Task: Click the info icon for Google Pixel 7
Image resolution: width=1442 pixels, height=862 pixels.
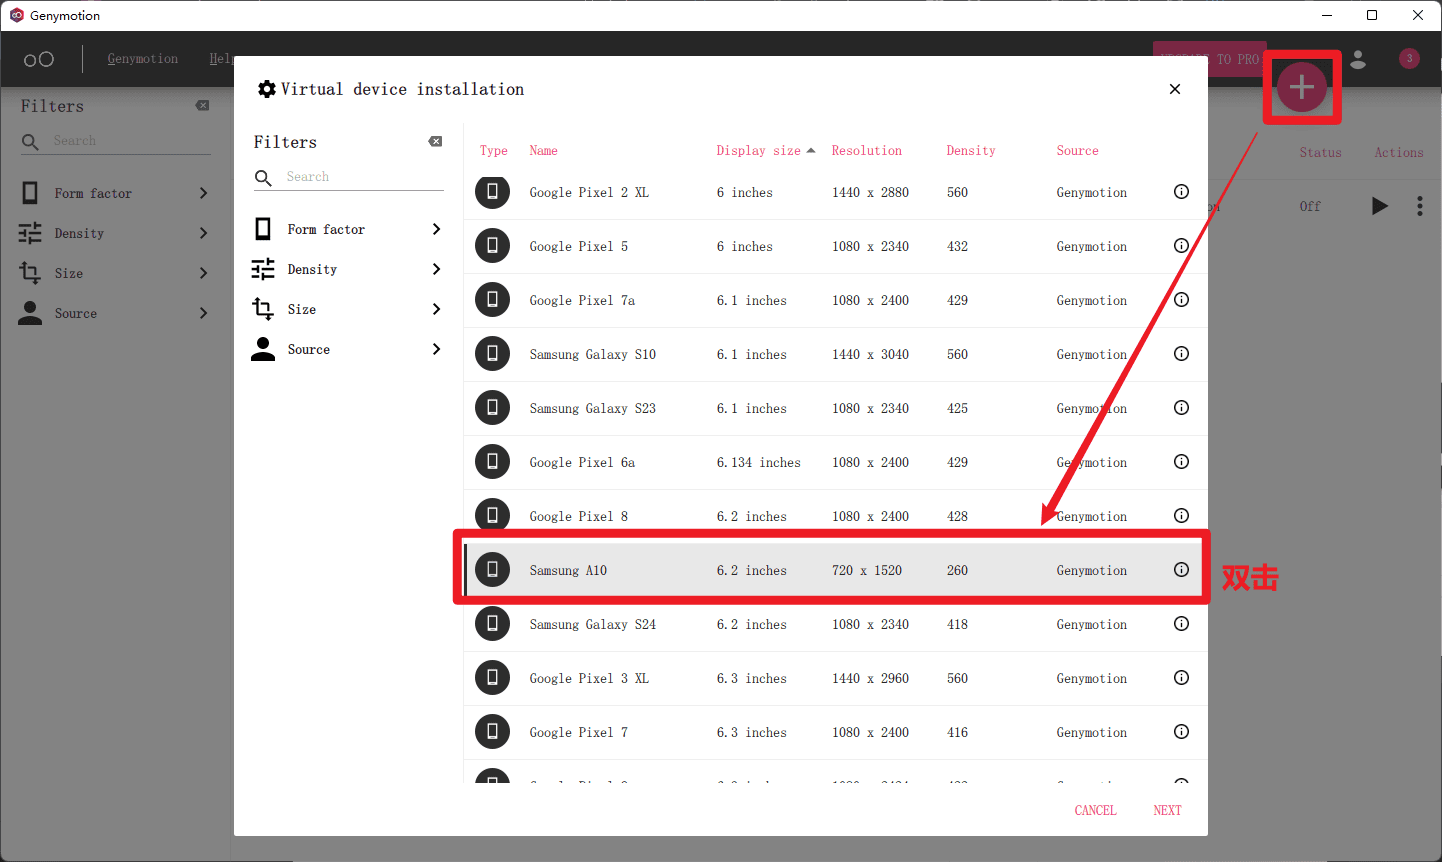Action: click(x=1181, y=732)
